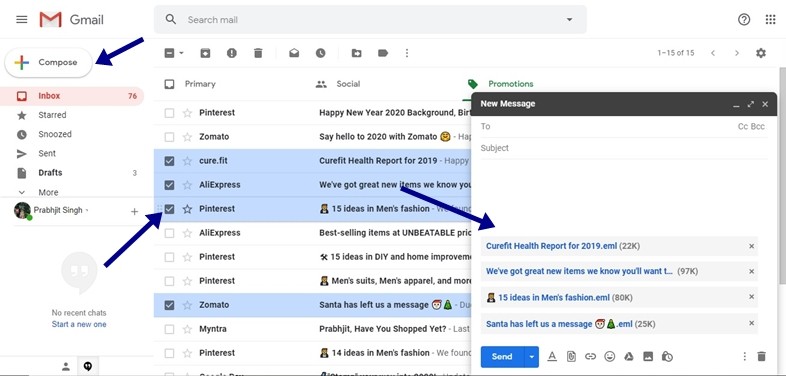Viewport: 786px width, 376px height.
Task: Discard draft with compose trash icon
Action: point(761,356)
